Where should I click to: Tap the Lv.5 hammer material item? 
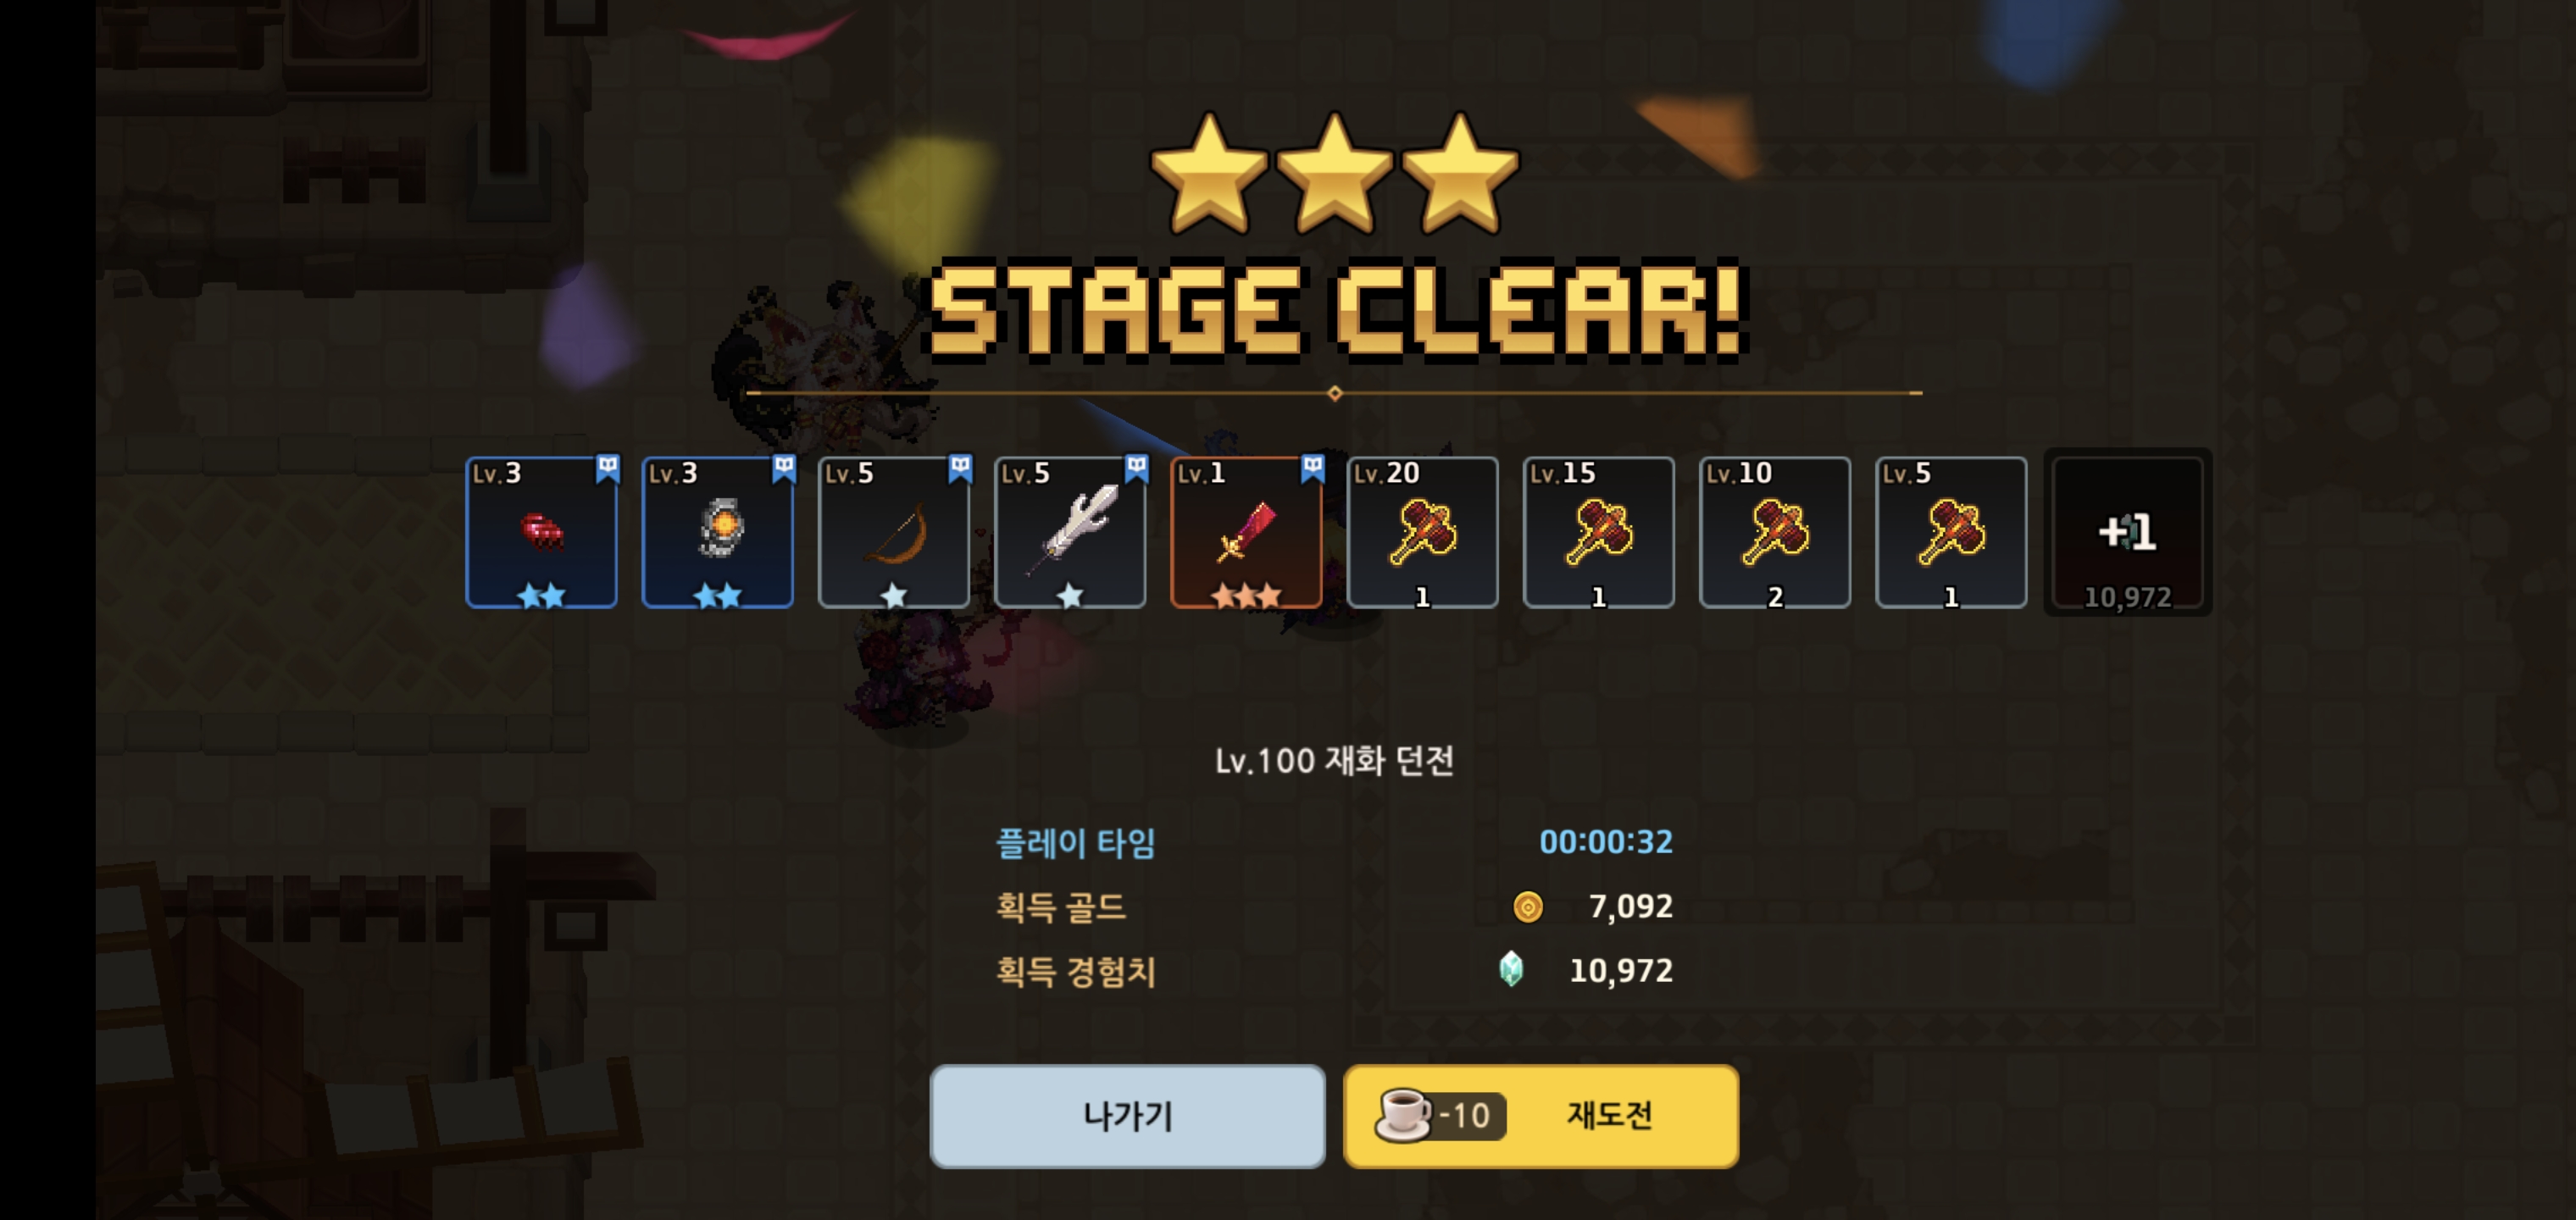[x=1951, y=532]
